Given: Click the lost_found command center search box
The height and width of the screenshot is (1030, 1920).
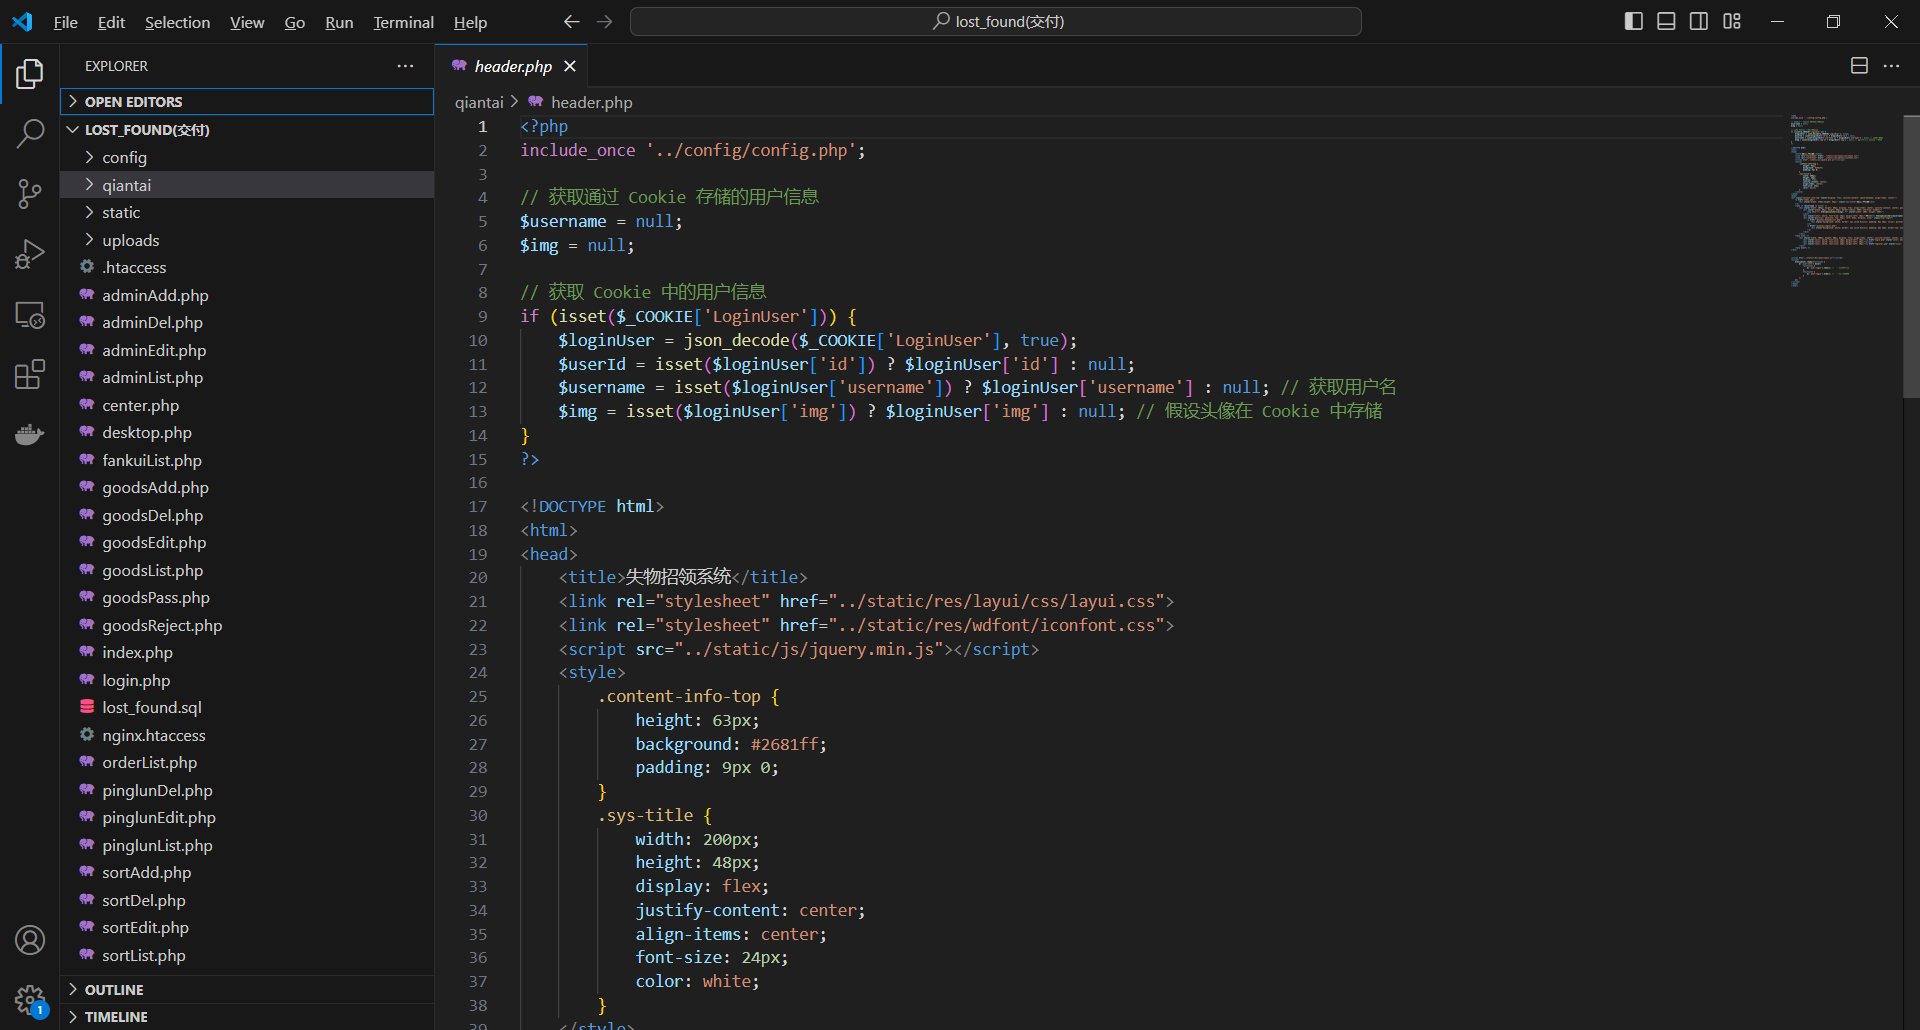Looking at the screenshot, I should point(996,21).
